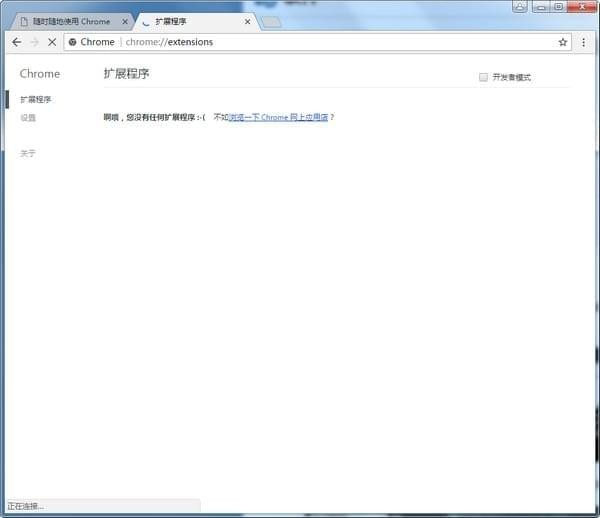Click the no-extensions message text
The image size is (600, 518).
click(x=155, y=117)
